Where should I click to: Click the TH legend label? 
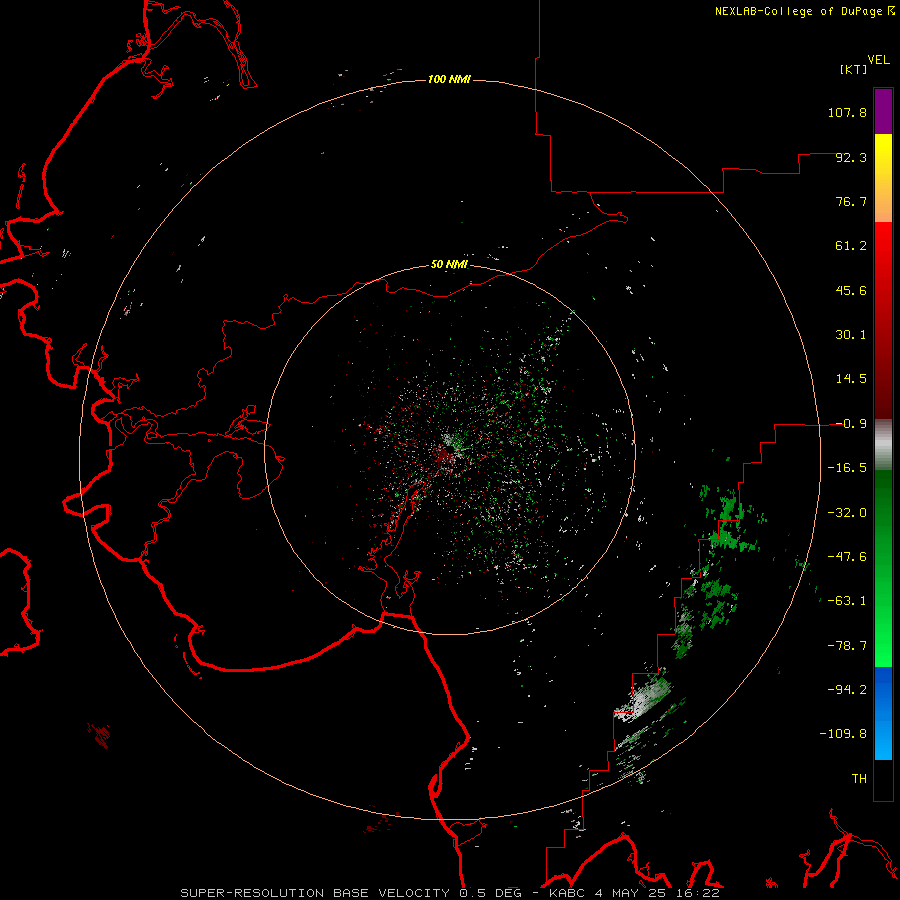[x=859, y=779]
